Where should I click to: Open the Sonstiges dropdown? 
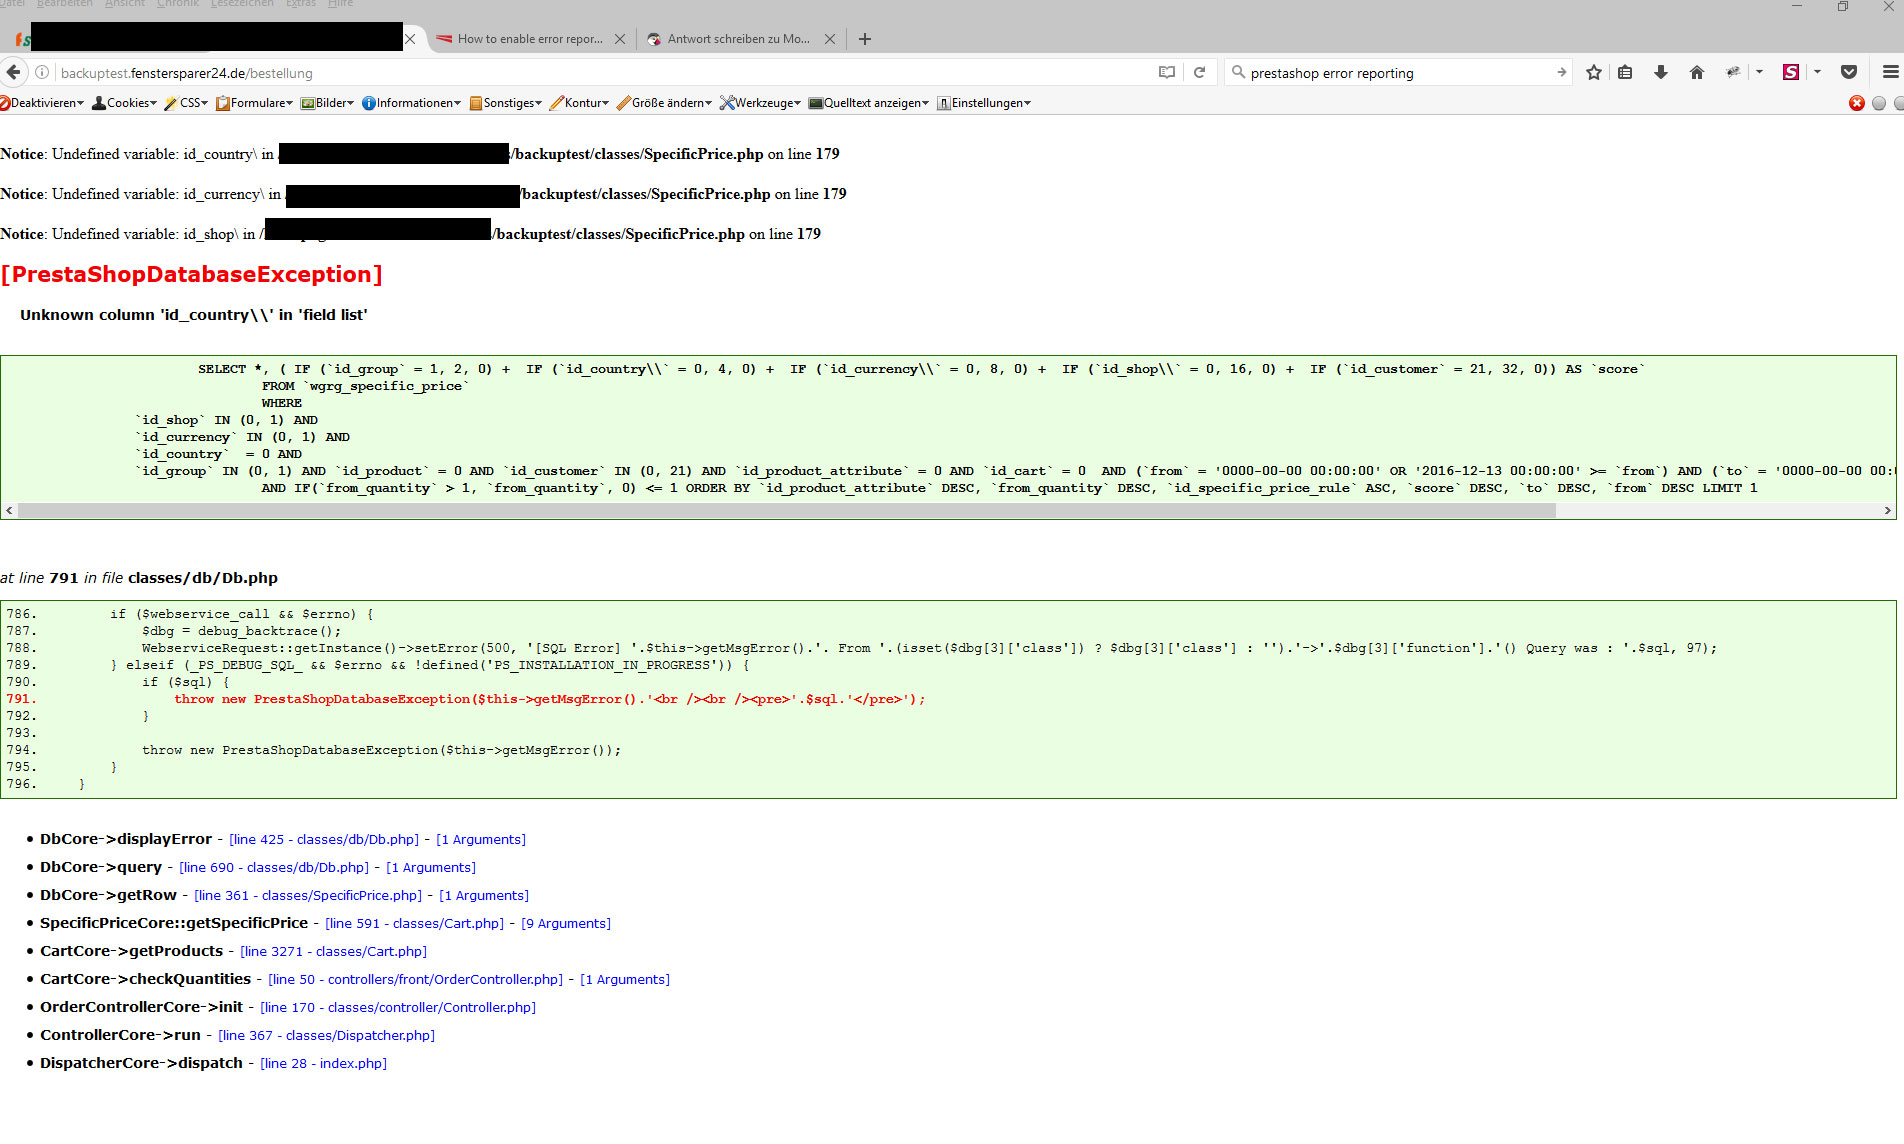505,103
